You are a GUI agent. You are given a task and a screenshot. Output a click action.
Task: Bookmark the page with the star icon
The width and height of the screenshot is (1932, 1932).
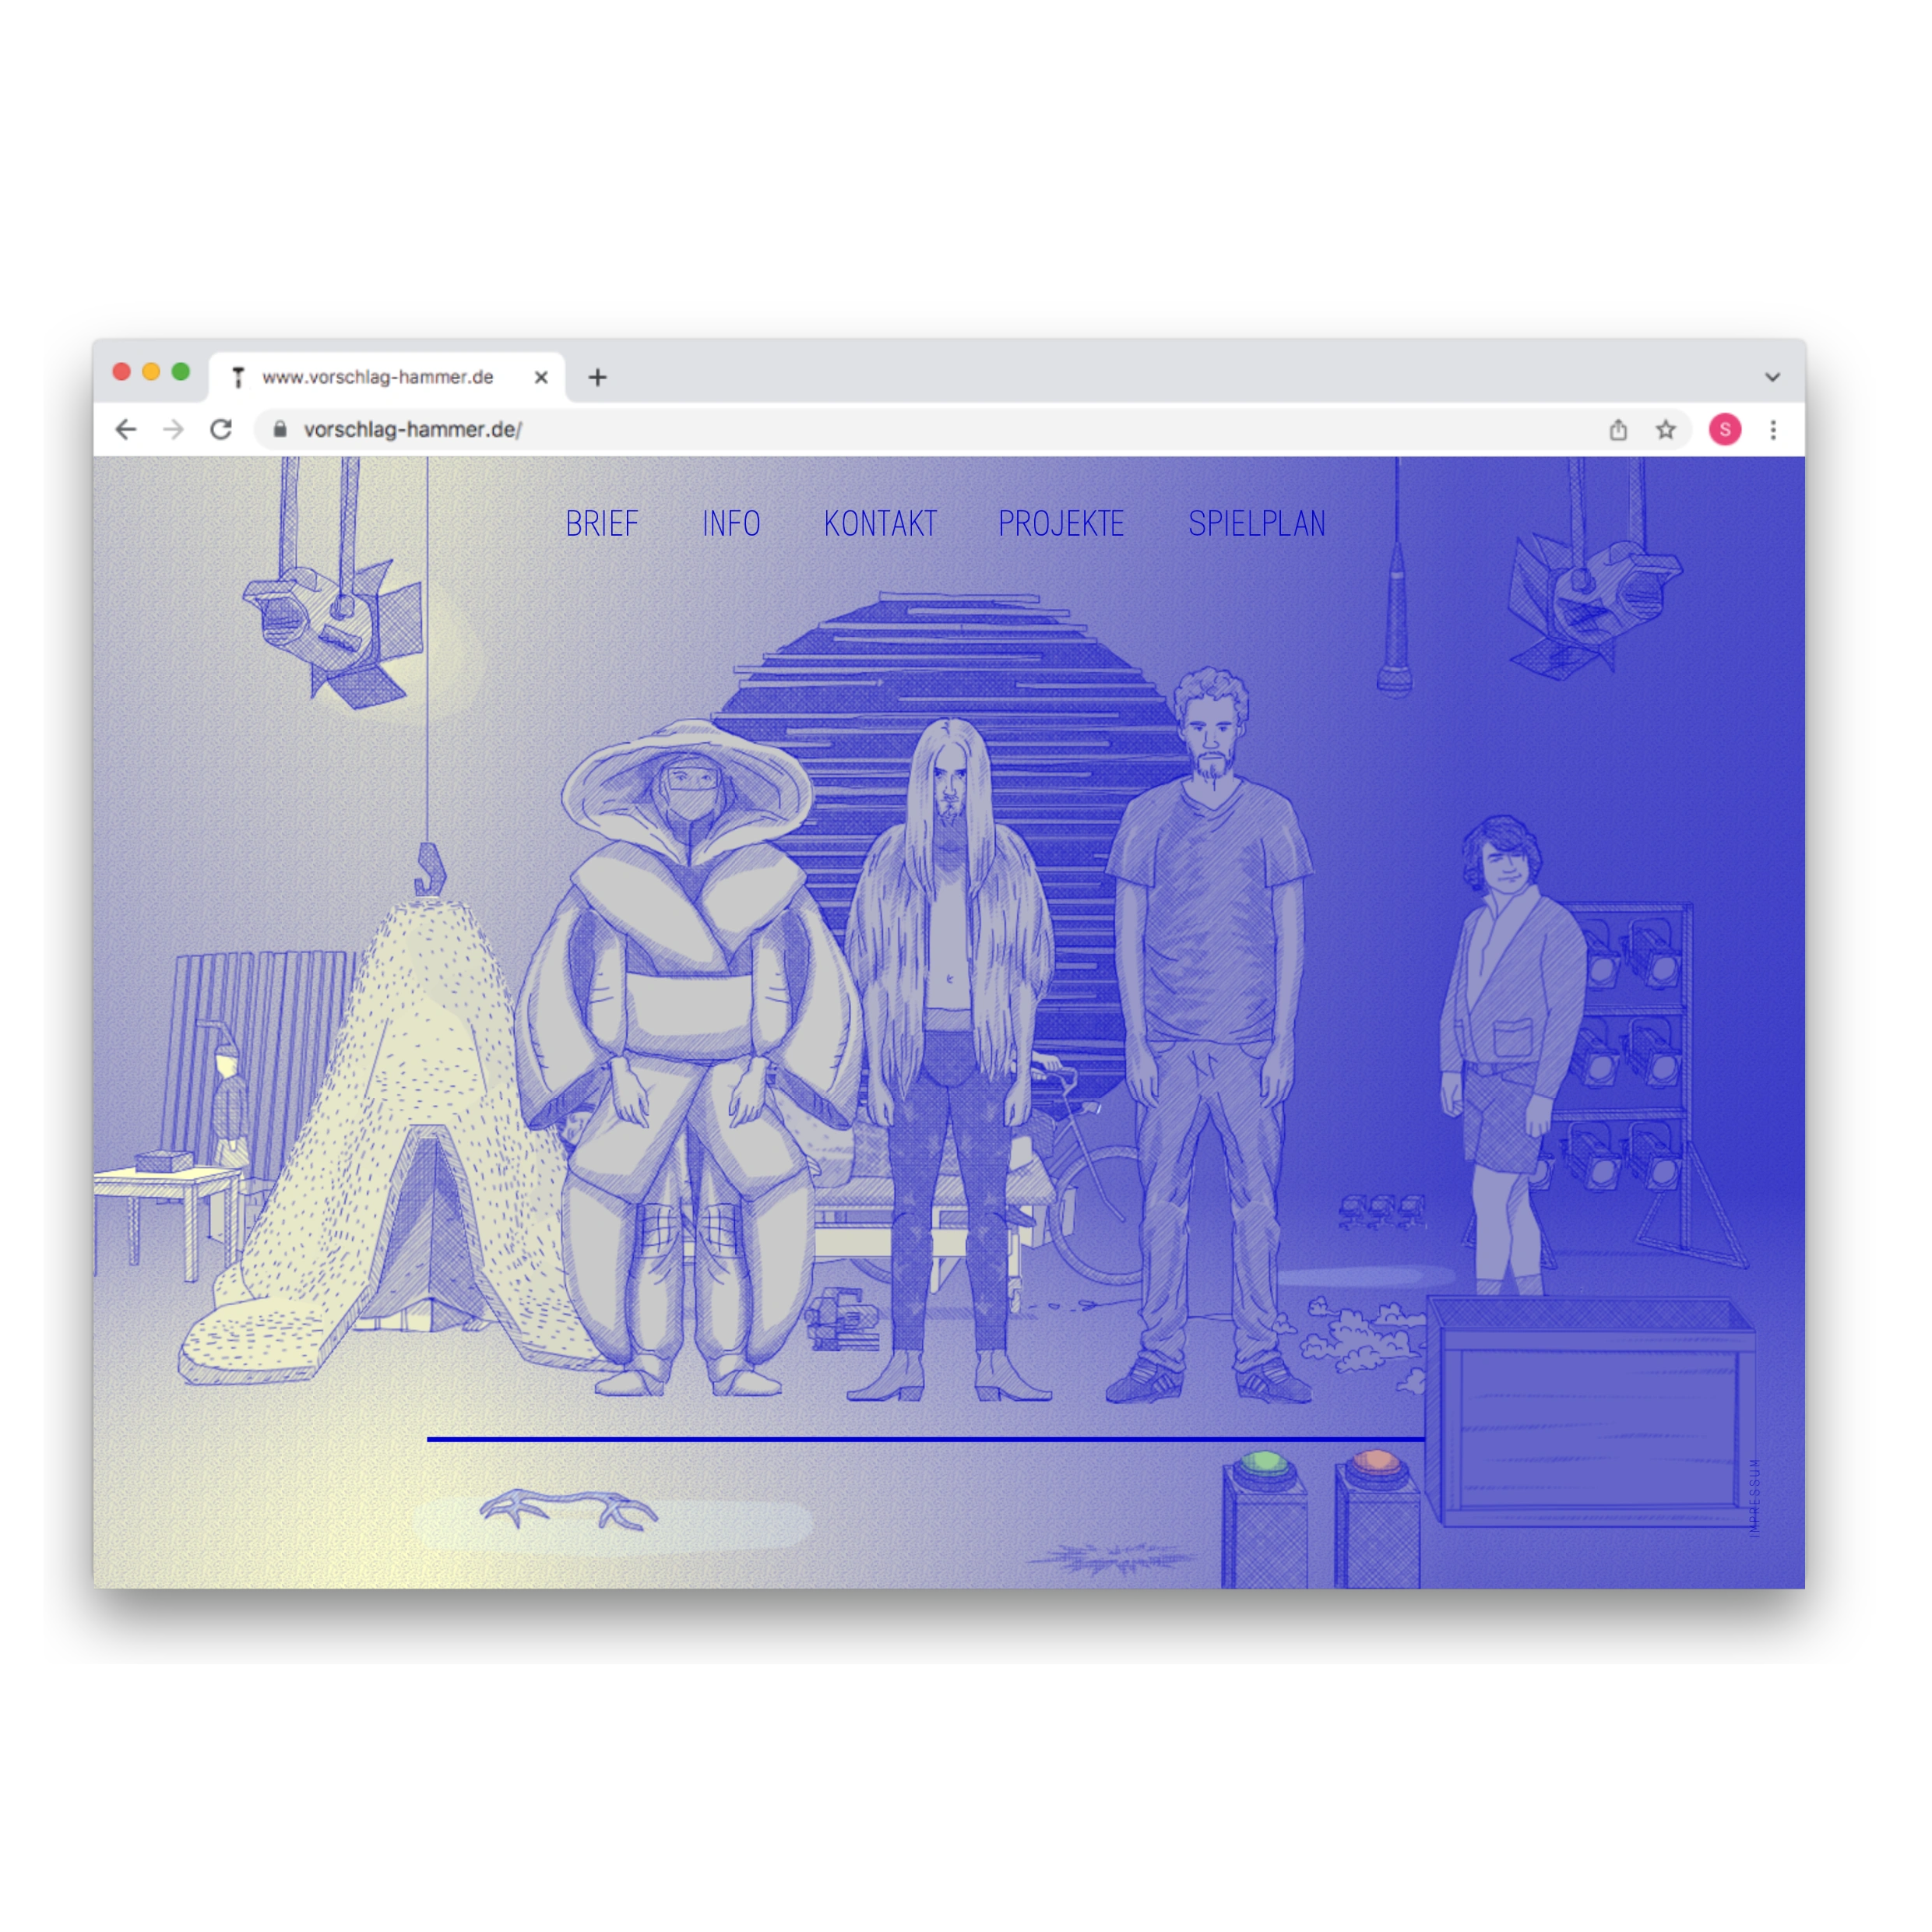pyautogui.click(x=1666, y=430)
